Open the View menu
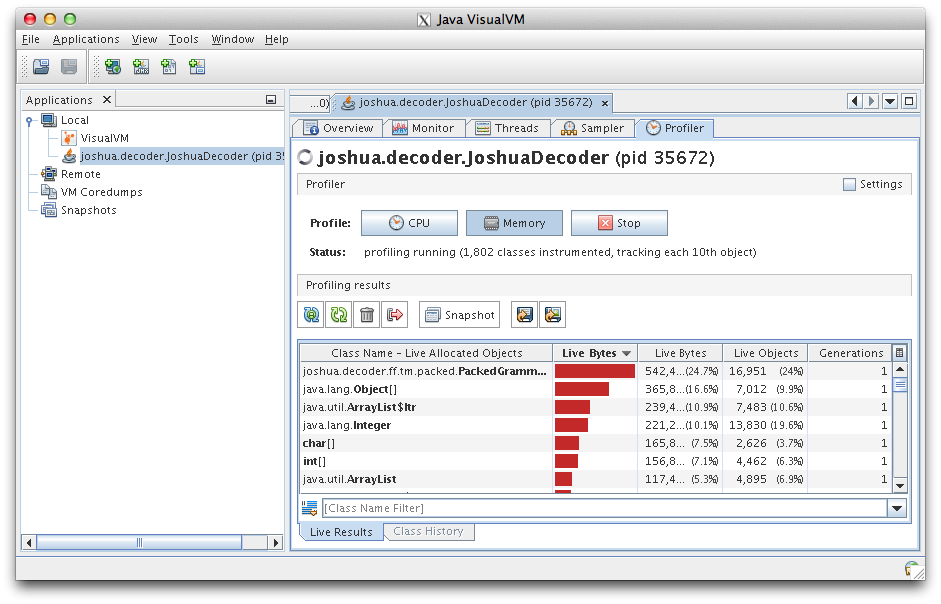 point(144,39)
